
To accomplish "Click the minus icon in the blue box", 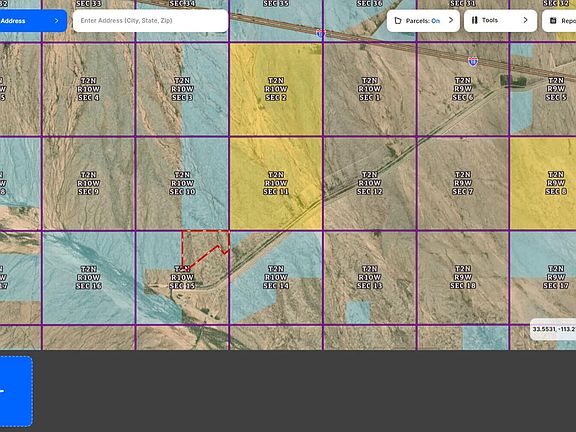I will tap(2, 391).
